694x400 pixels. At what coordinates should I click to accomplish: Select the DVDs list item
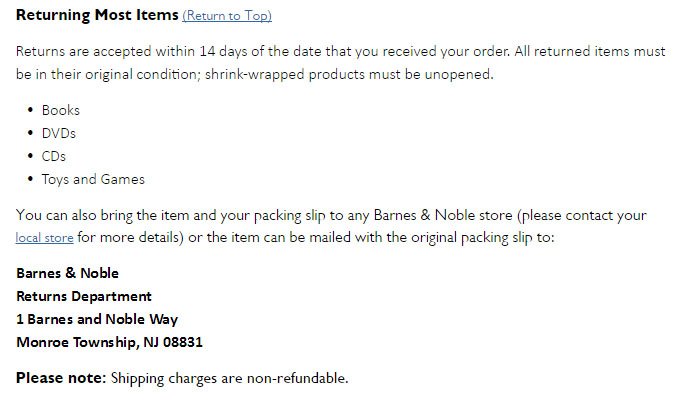click(x=59, y=133)
